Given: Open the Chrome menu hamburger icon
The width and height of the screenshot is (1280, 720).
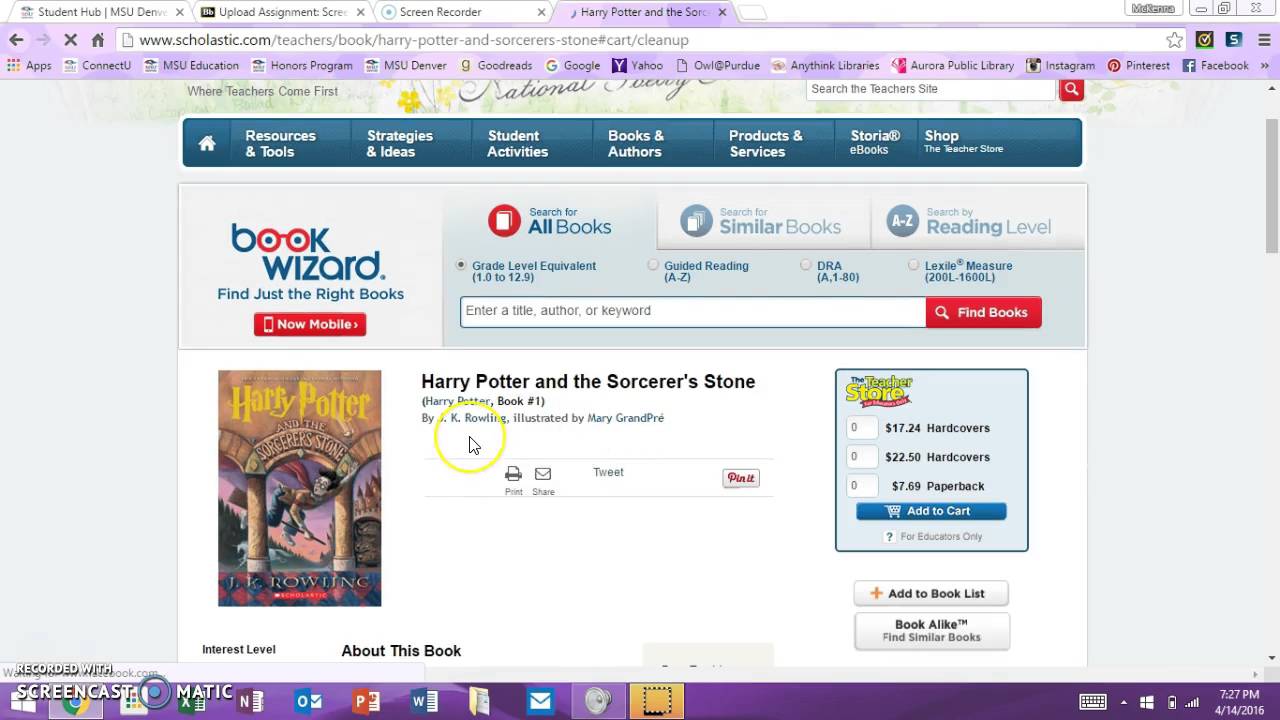Looking at the screenshot, I should [1262, 40].
